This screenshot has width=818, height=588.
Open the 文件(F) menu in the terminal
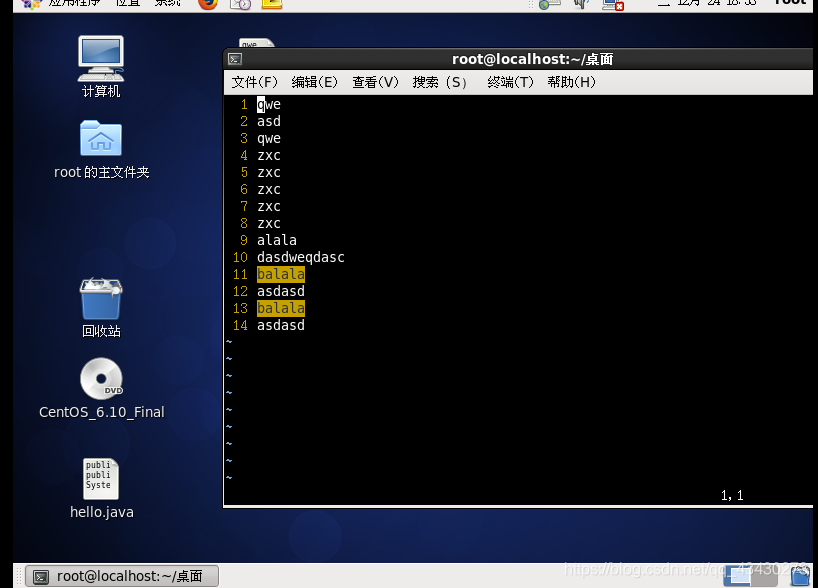point(255,82)
